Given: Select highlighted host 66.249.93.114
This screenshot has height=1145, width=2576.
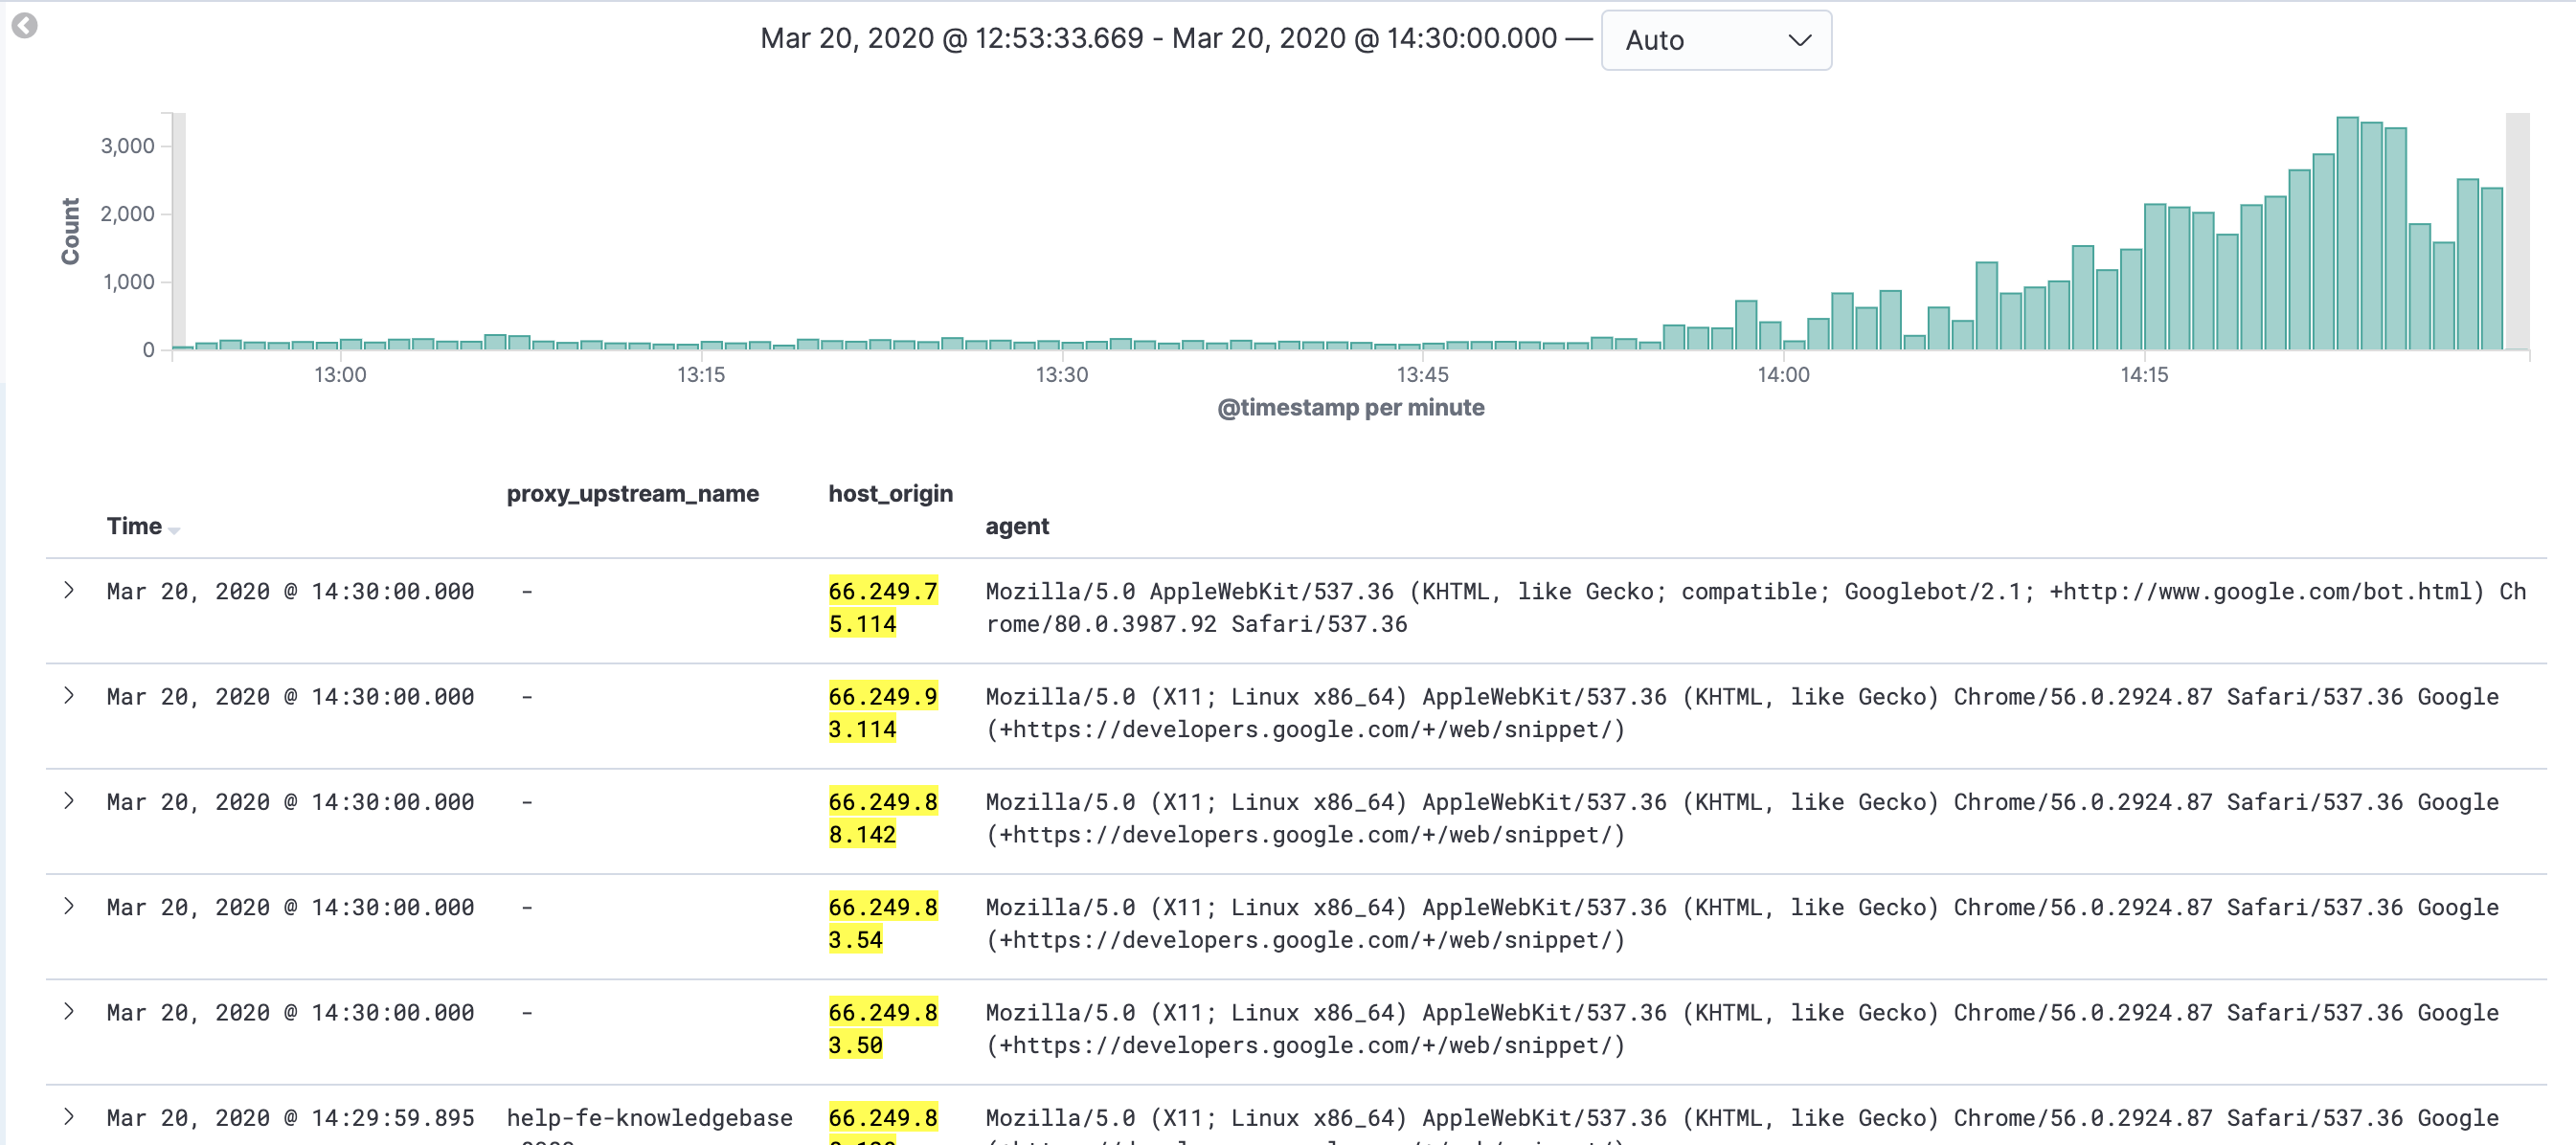Looking at the screenshot, I should tap(882, 712).
